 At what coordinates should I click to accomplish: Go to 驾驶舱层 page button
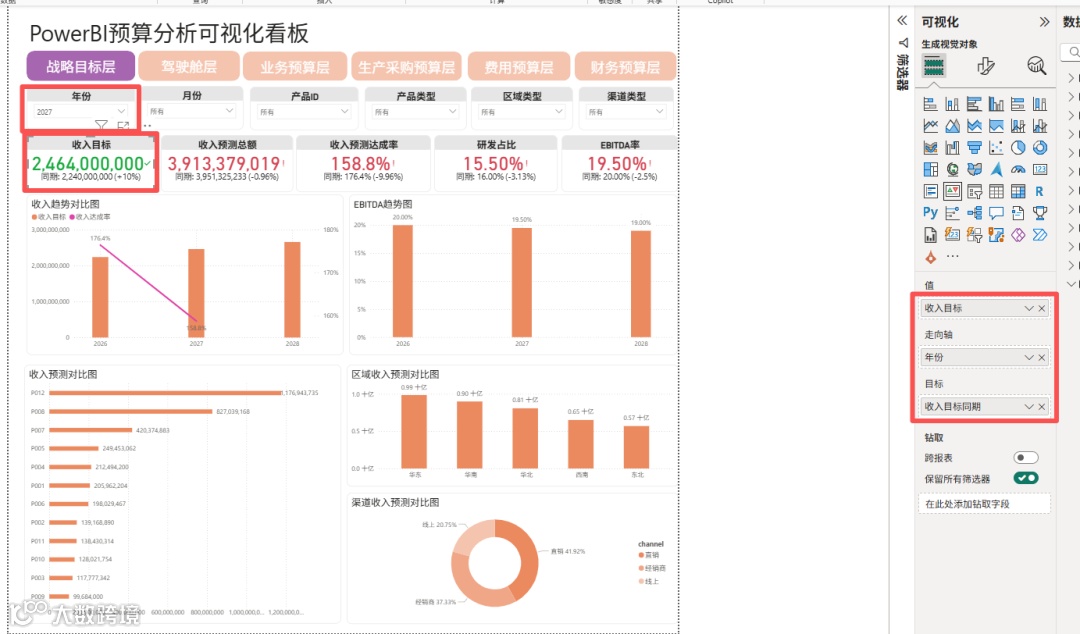click(x=189, y=66)
